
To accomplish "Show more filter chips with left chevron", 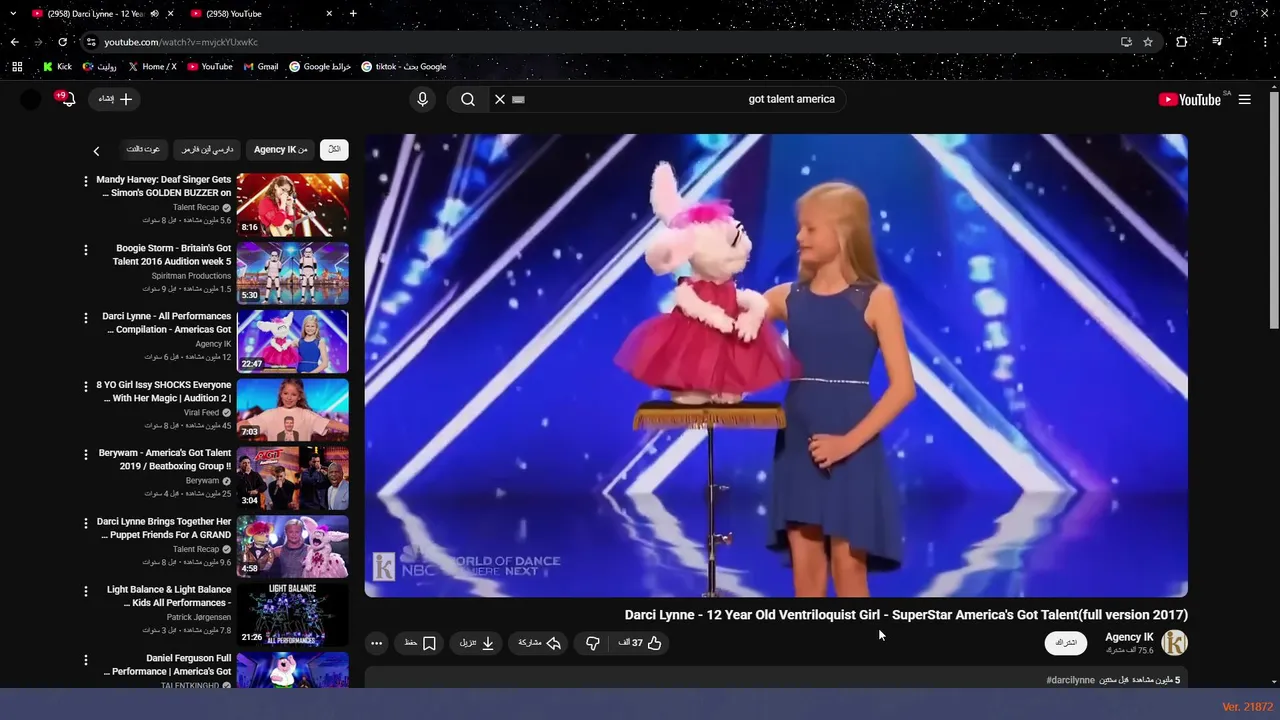I will point(96,151).
